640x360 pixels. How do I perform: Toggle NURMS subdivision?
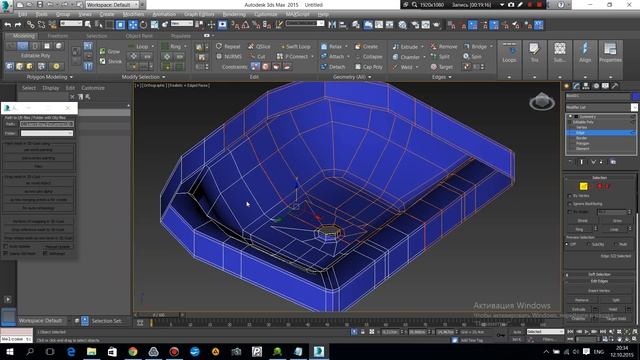pos(229,57)
